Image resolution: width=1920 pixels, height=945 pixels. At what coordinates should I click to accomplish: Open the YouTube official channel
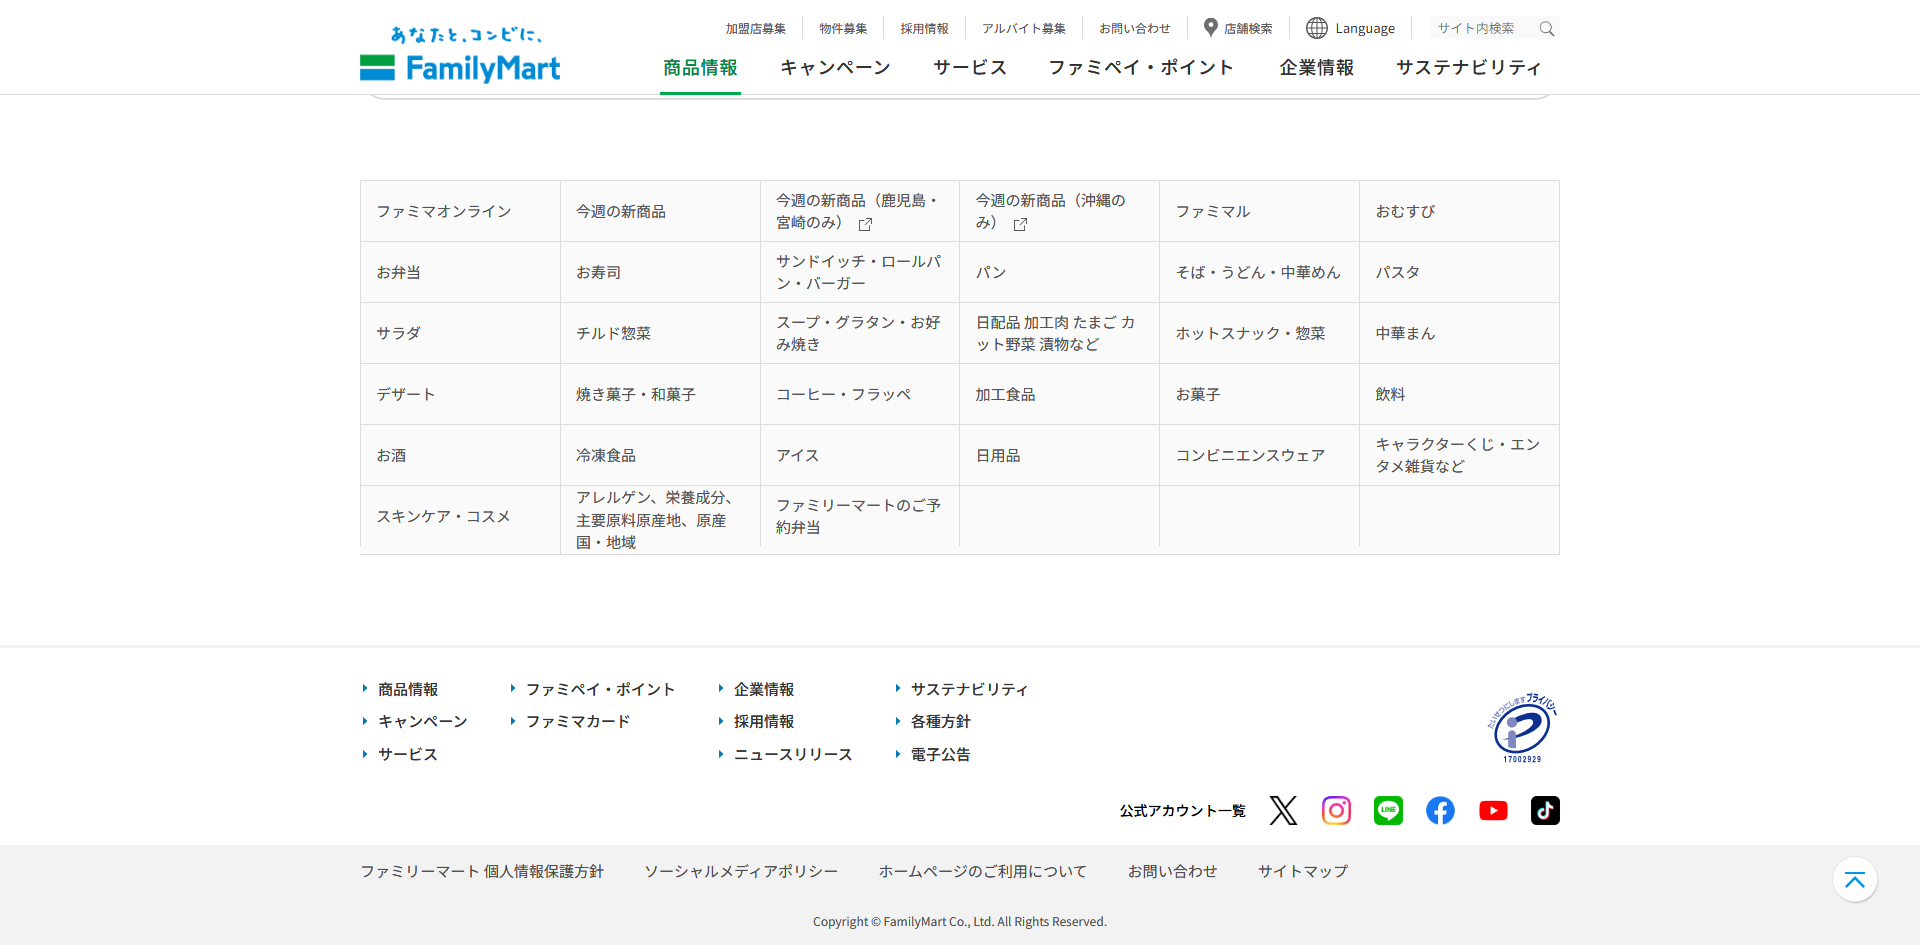point(1493,810)
